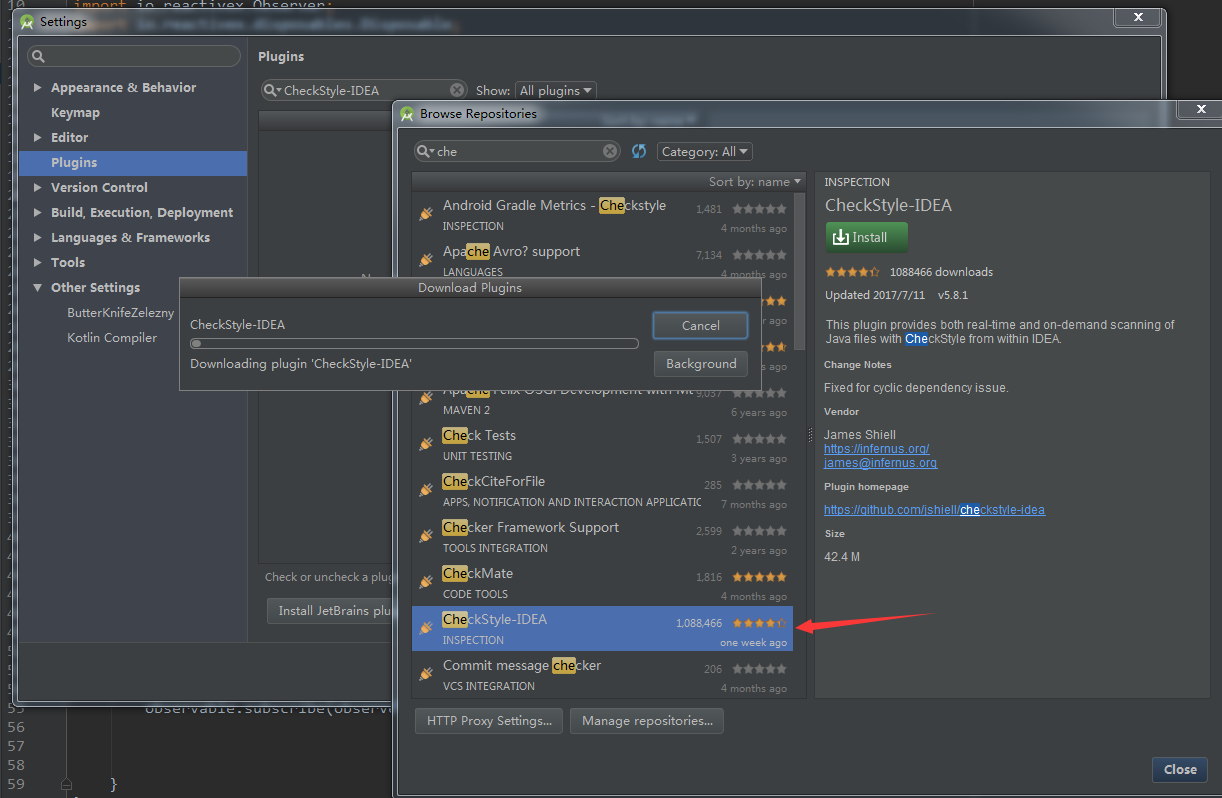Collapse the Other Settings node

38,288
